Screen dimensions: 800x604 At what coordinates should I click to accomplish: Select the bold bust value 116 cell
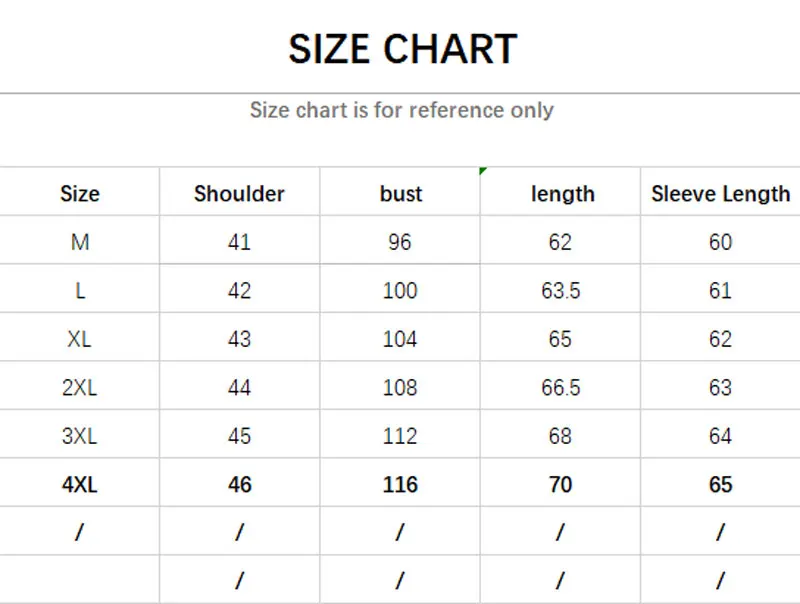point(400,485)
